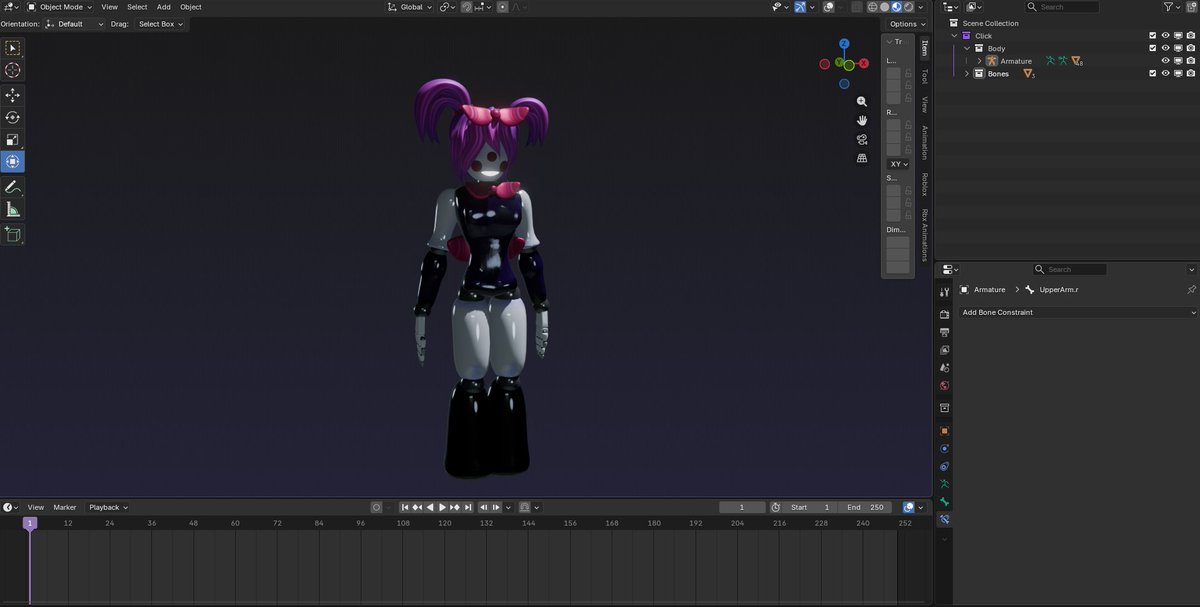
Task: Switch to wireframe viewport shading
Action: (x=872, y=7)
